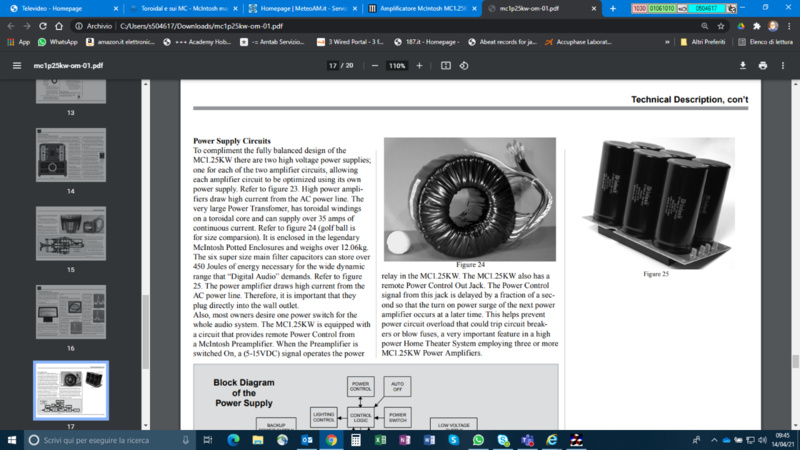Viewport: 800px width, 450px height.
Task: Reload the current page
Action: (51, 26)
